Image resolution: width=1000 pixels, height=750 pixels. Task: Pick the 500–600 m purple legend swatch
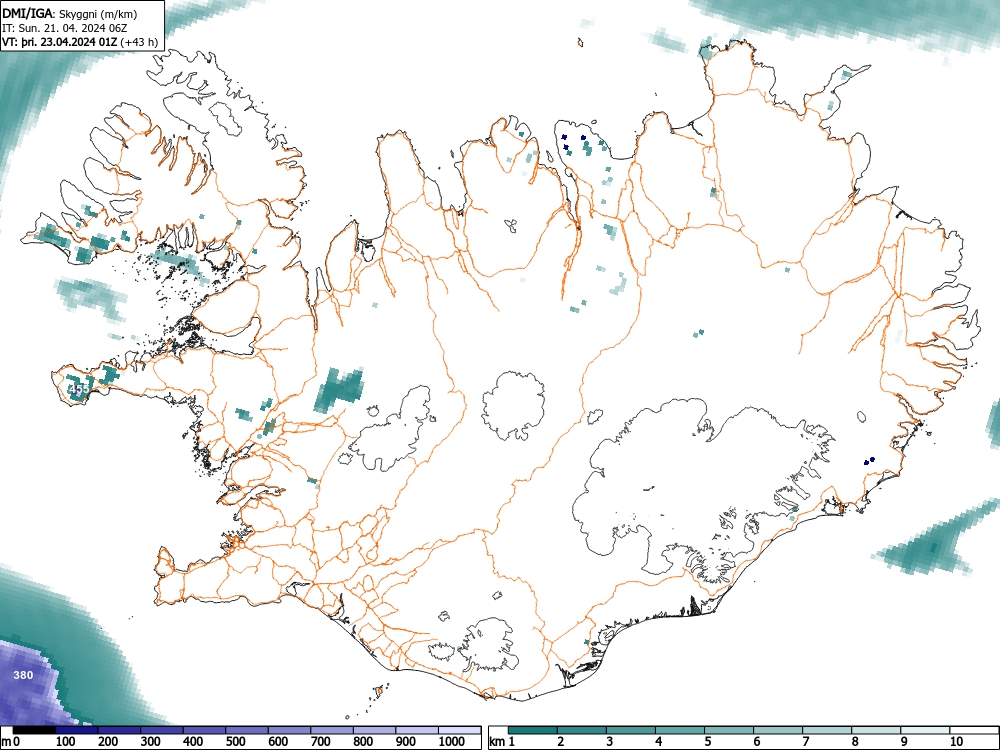(x=247, y=730)
